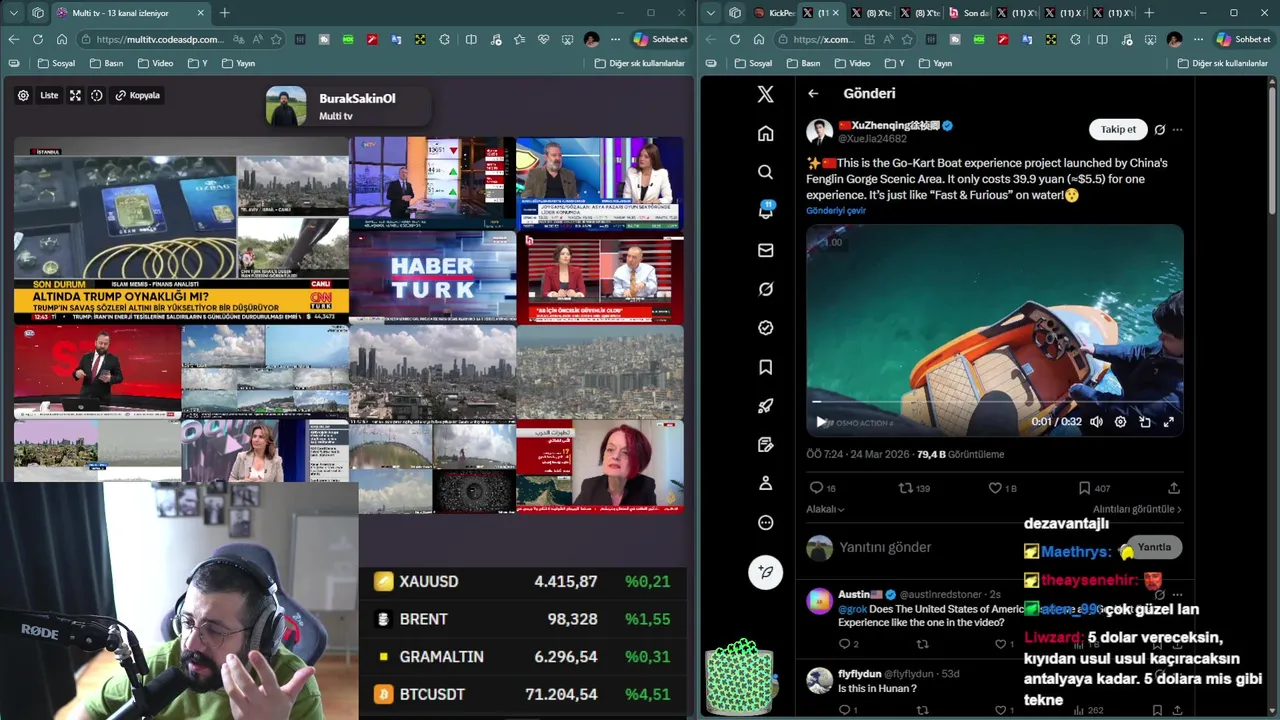Open Diğer sık kullanılanlar in Multi tv window
The image size is (1280, 720).
[639, 63]
